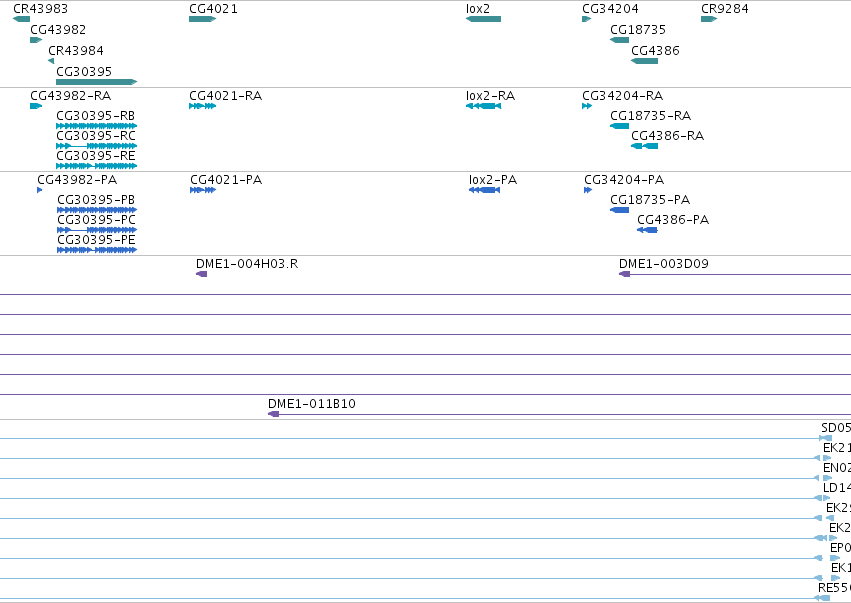Click protein CG4021-PA
Viewport: 851px width, 603px height.
tap(203, 190)
